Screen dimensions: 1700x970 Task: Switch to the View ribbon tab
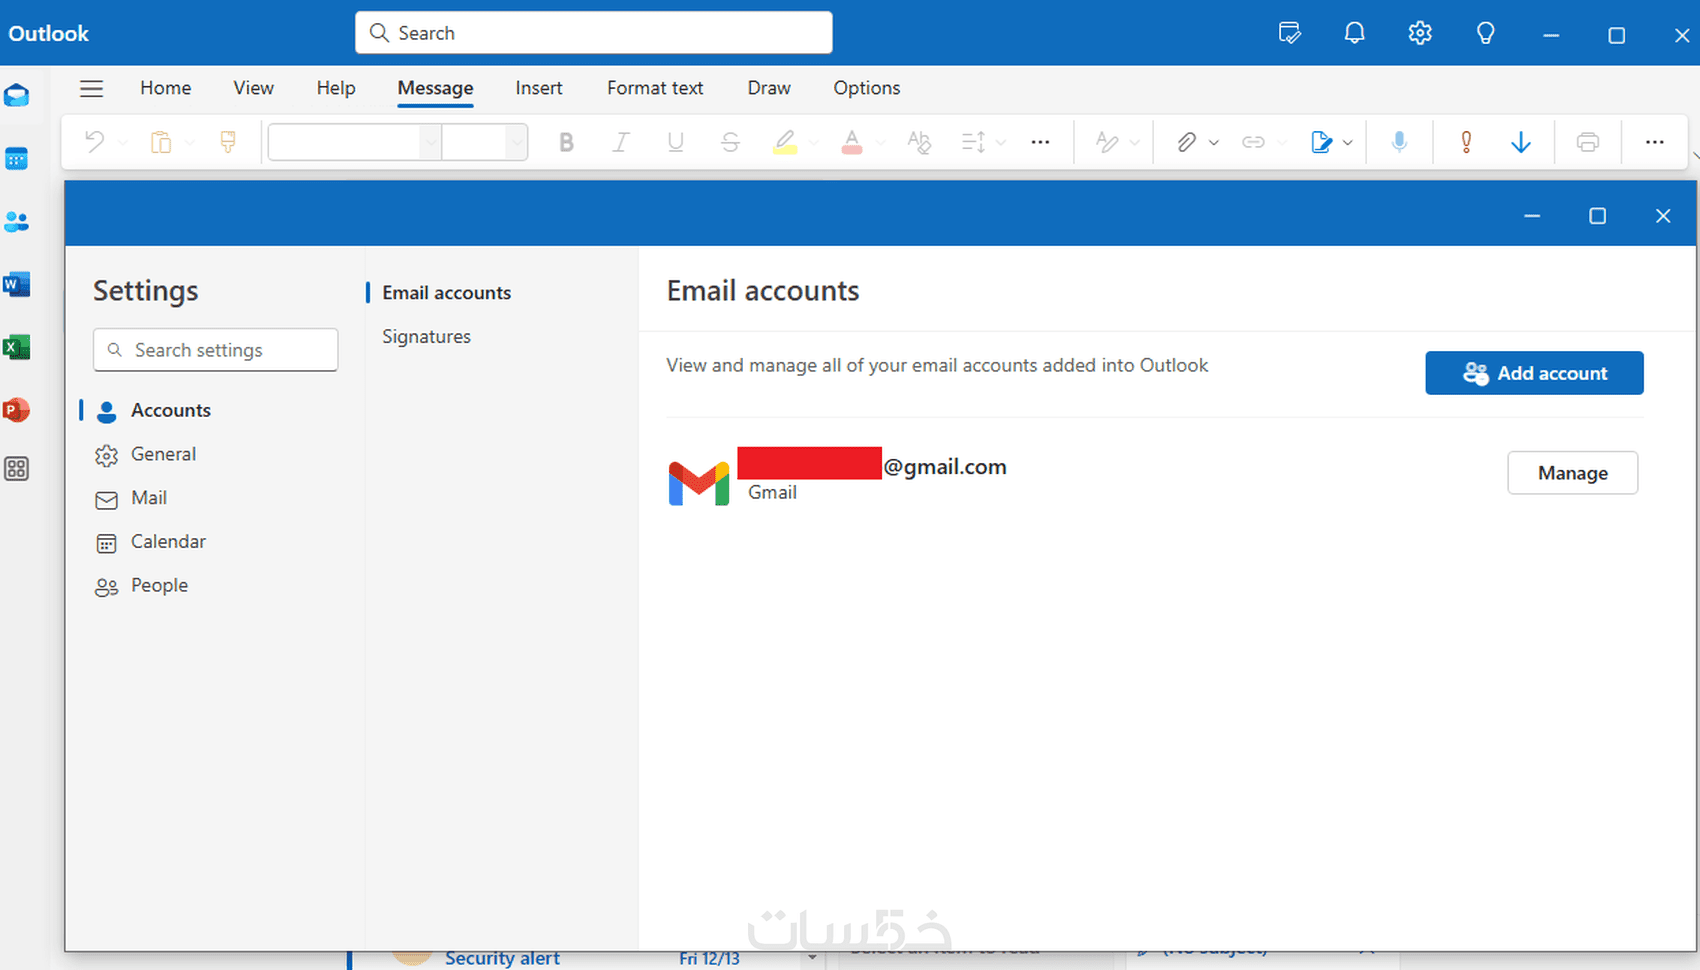(254, 88)
